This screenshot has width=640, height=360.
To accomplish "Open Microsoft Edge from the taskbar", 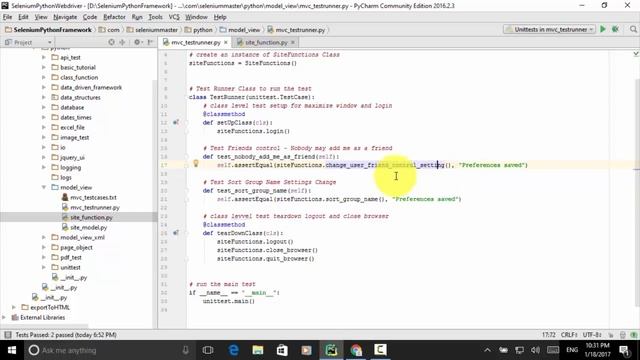I will point(233,350).
